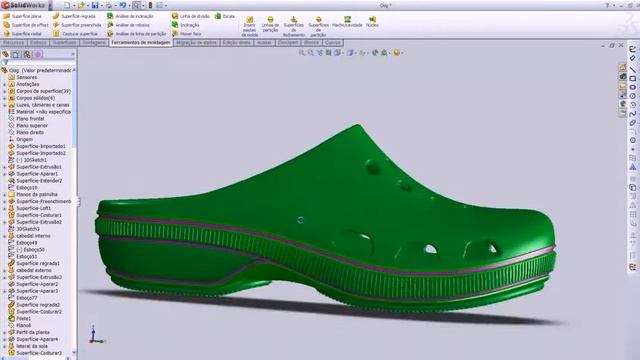Switch to the Moldagens tab
Viewport: 640px width, 360px height.
[94, 42]
